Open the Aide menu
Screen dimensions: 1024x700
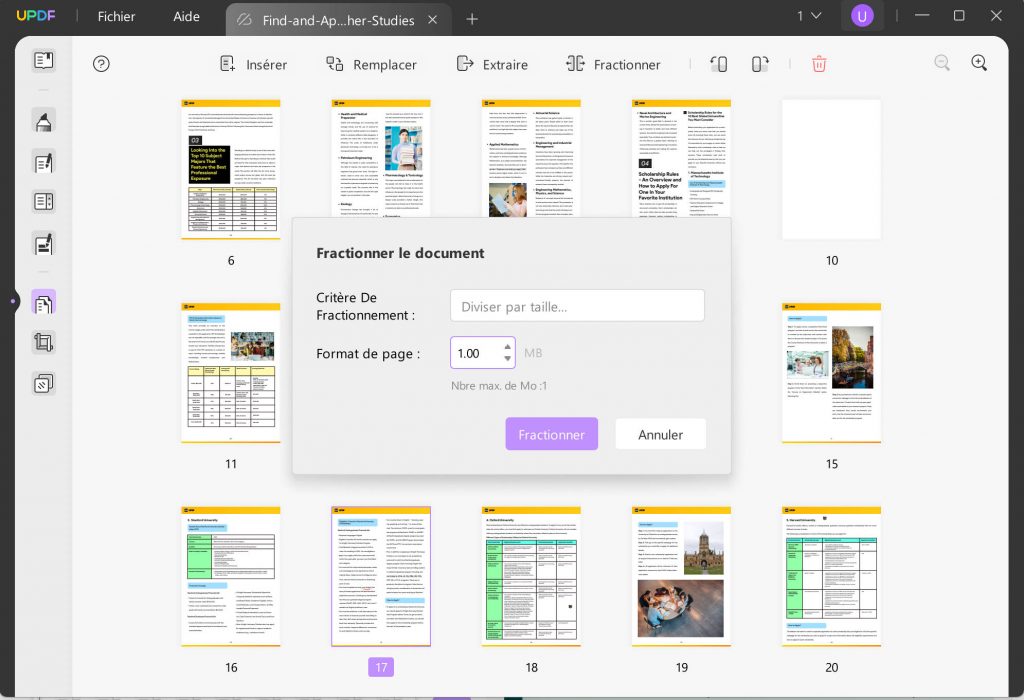click(x=186, y=16)
